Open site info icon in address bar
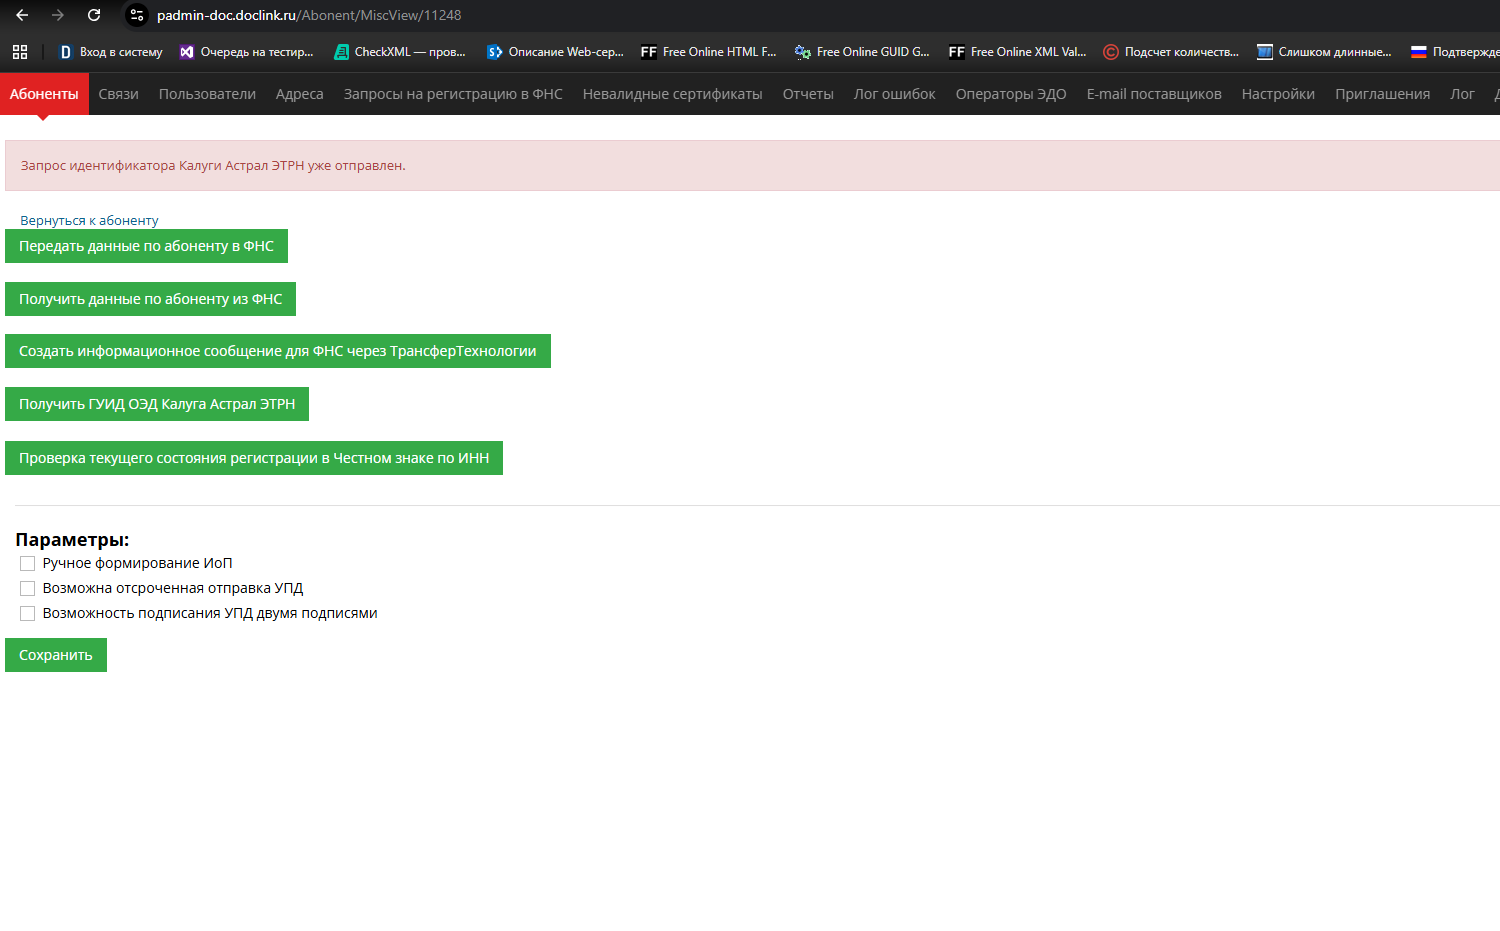This screenshot has height=931, width=1500. point(138,15)
